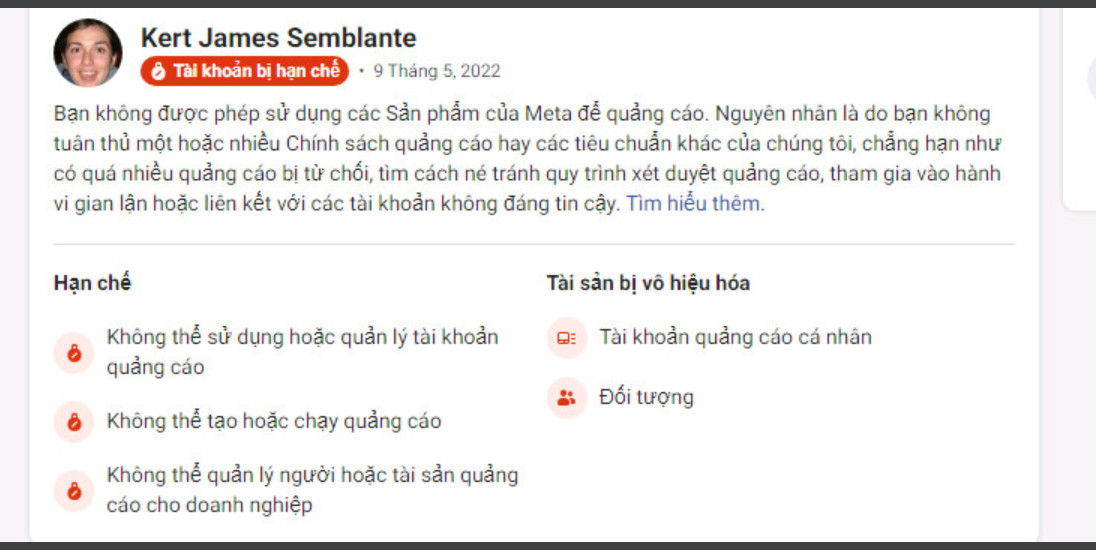Click the Meta advertising policy explanation paragraph

[x=528, y=159]
